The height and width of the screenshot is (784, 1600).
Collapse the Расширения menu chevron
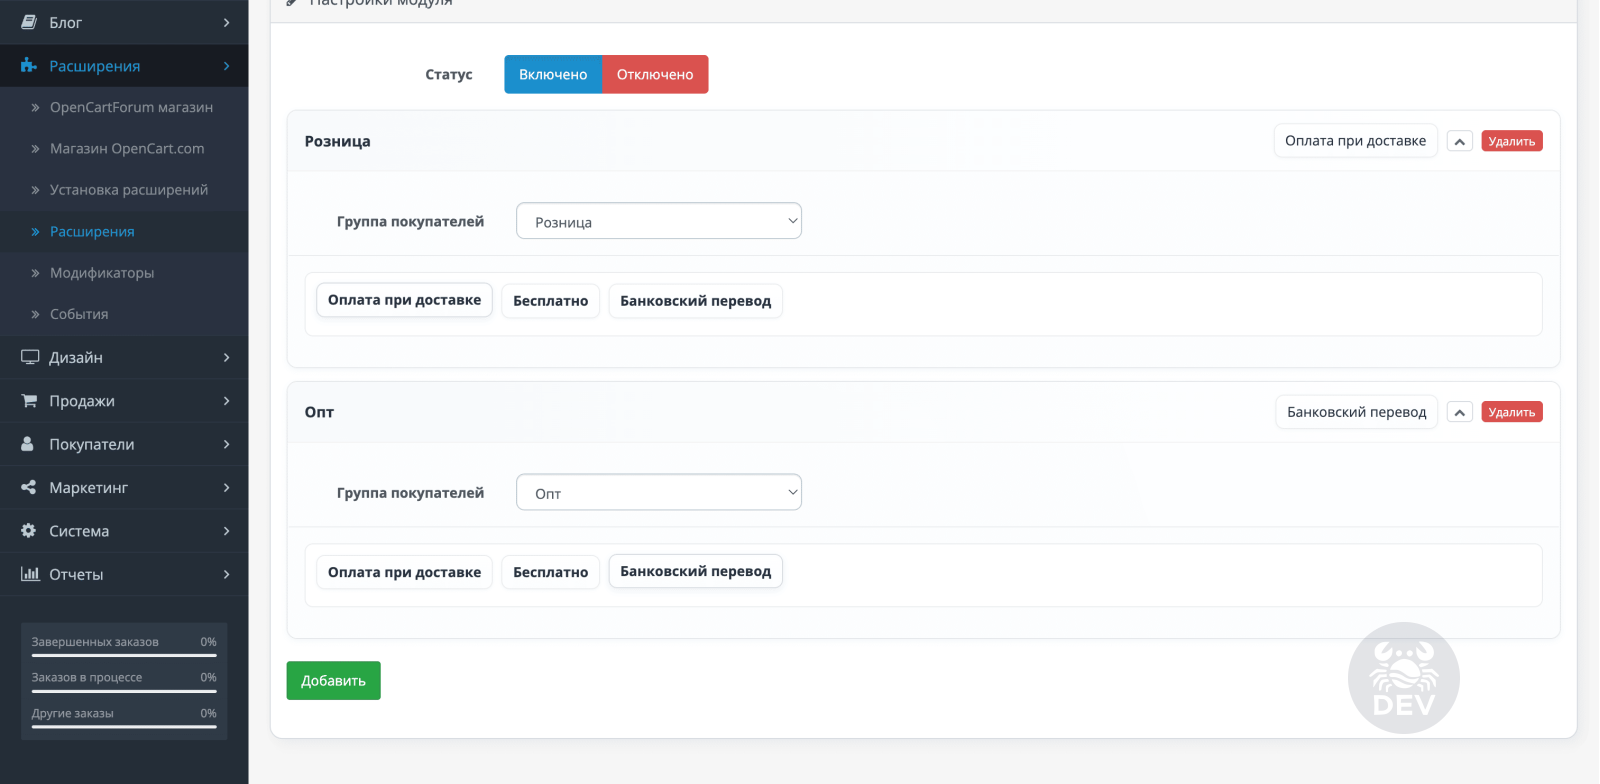point(227,66)
